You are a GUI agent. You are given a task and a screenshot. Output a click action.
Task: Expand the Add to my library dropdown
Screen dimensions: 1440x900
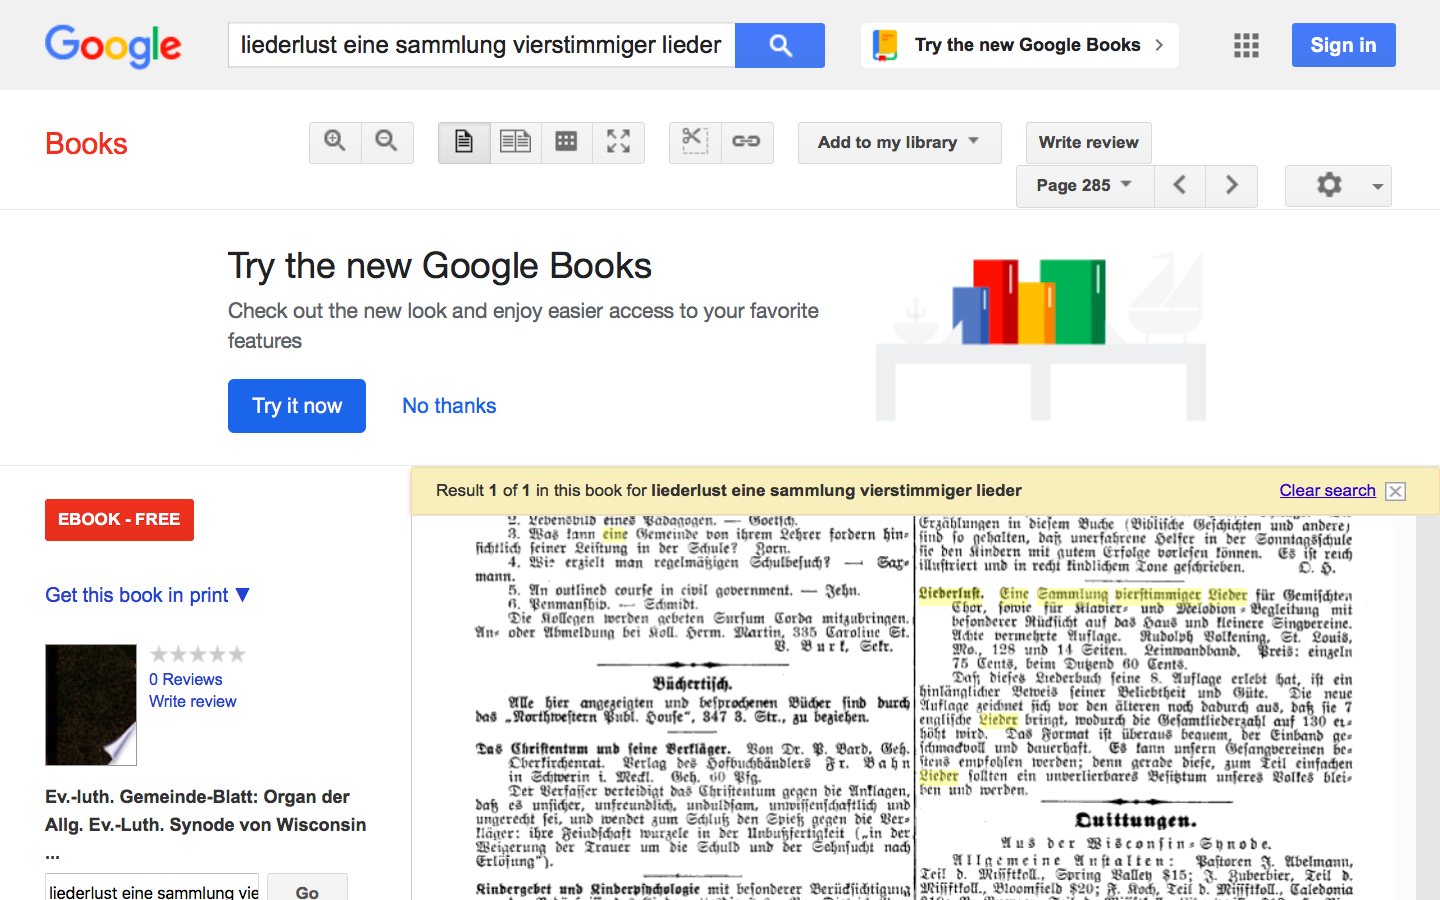pyautogui.click(x=899, y=142)
